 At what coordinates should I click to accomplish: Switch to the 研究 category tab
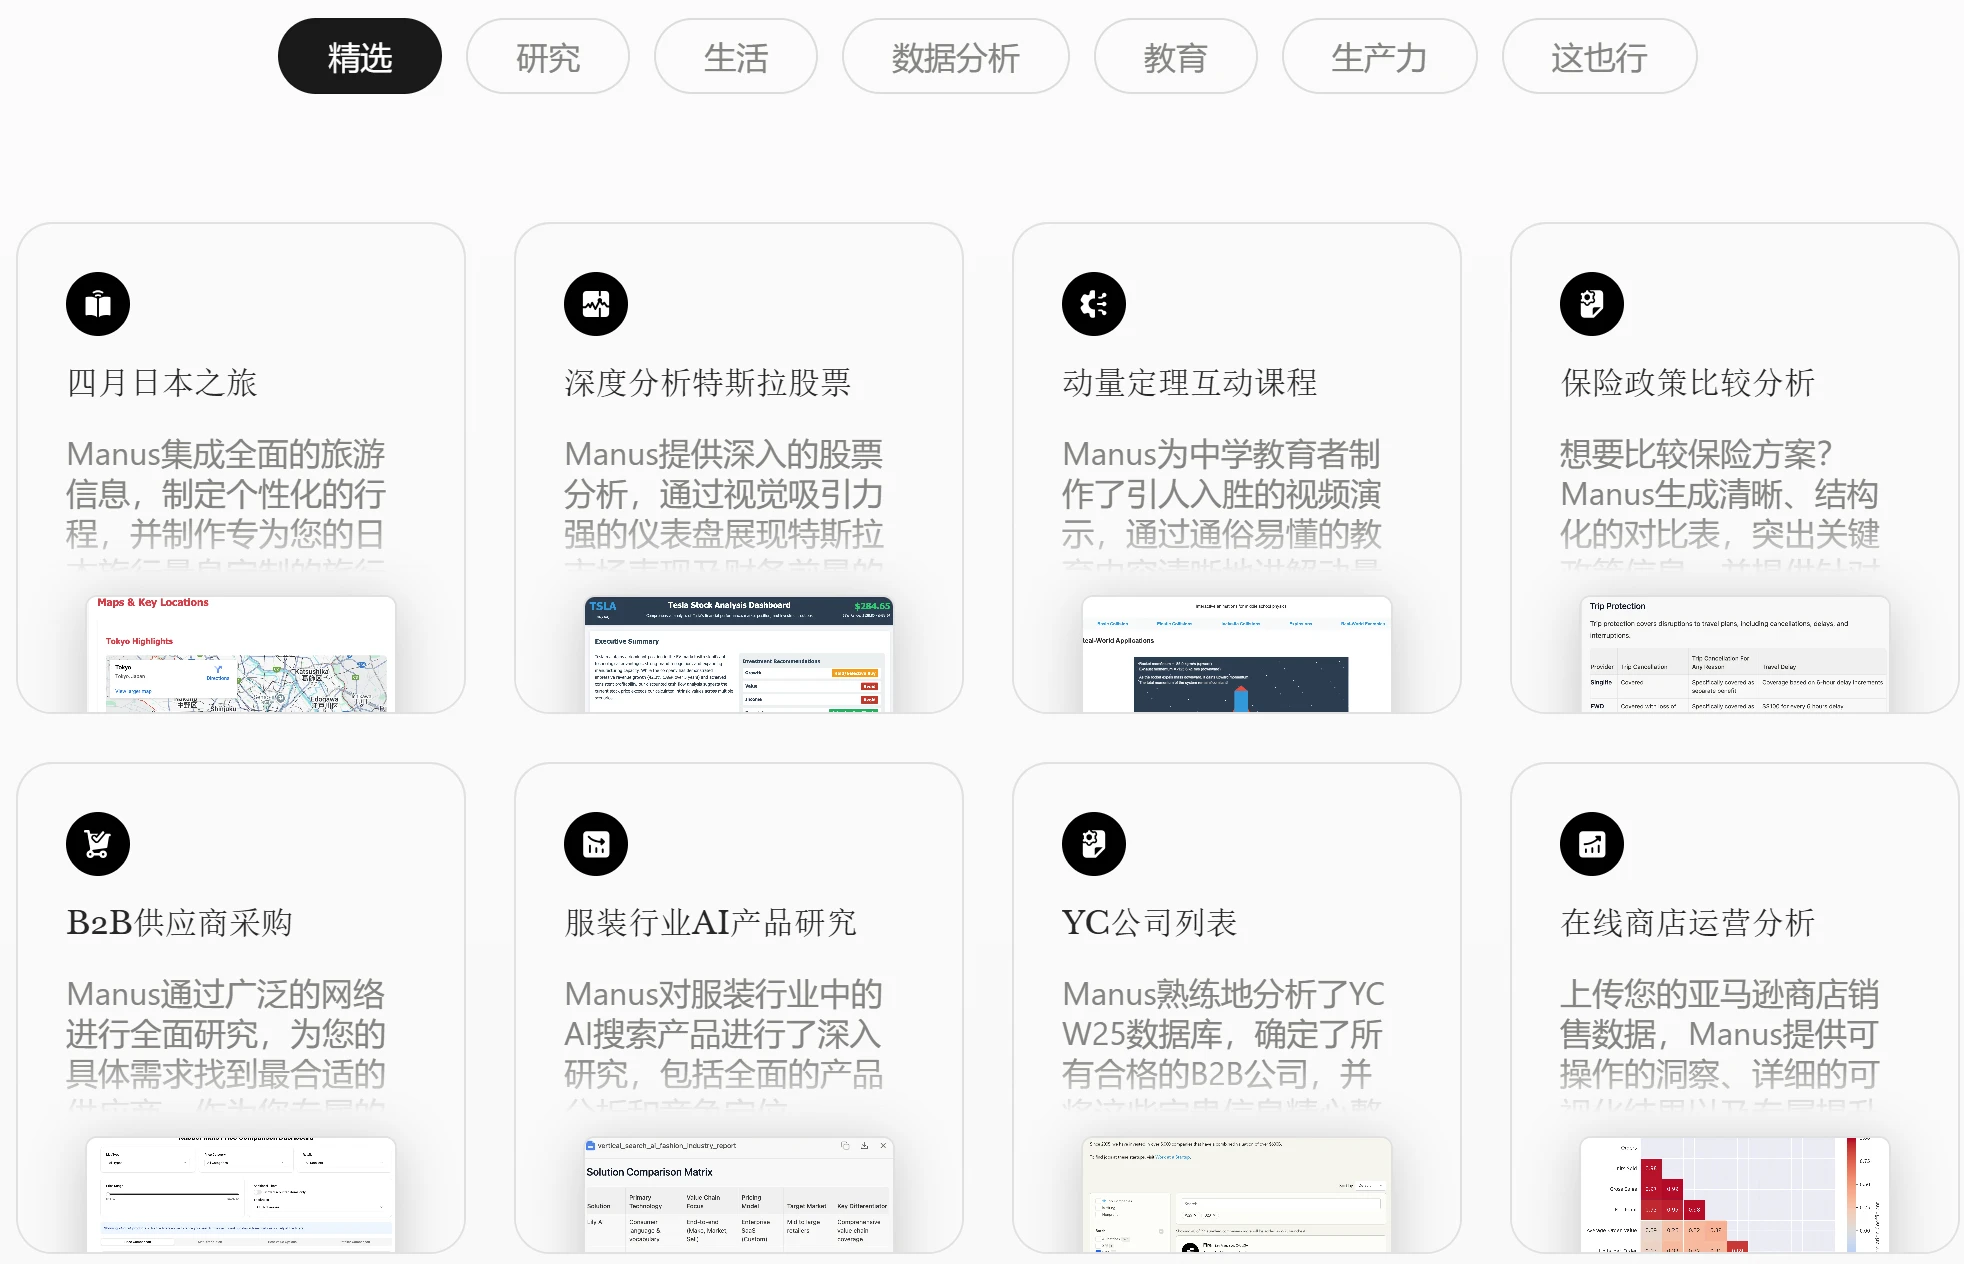pyautogui.click(x=547, y=57)
